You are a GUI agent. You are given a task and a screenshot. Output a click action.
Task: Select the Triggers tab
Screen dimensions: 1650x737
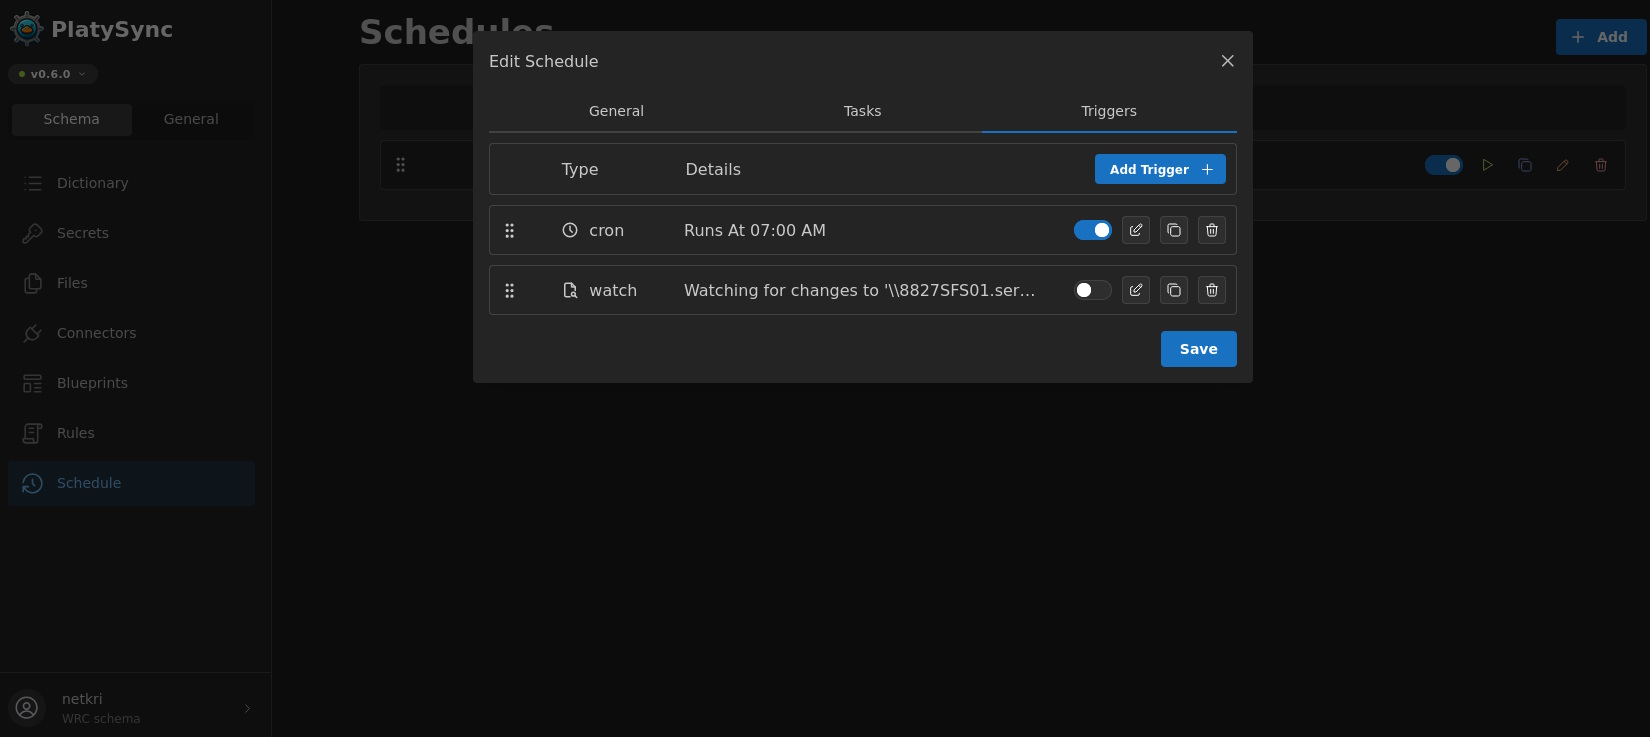point(1109,111)
